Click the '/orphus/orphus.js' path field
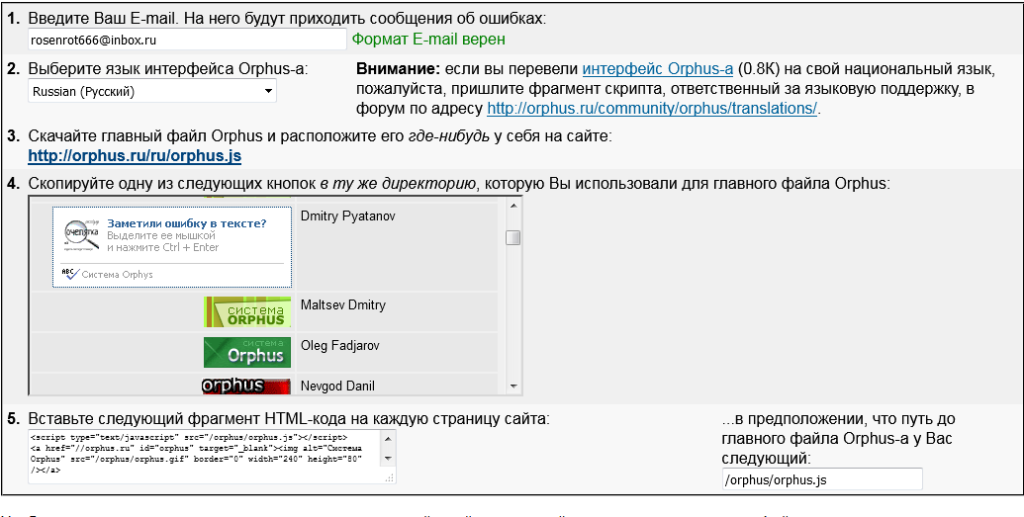The image size is (1024, 517). 822,480
